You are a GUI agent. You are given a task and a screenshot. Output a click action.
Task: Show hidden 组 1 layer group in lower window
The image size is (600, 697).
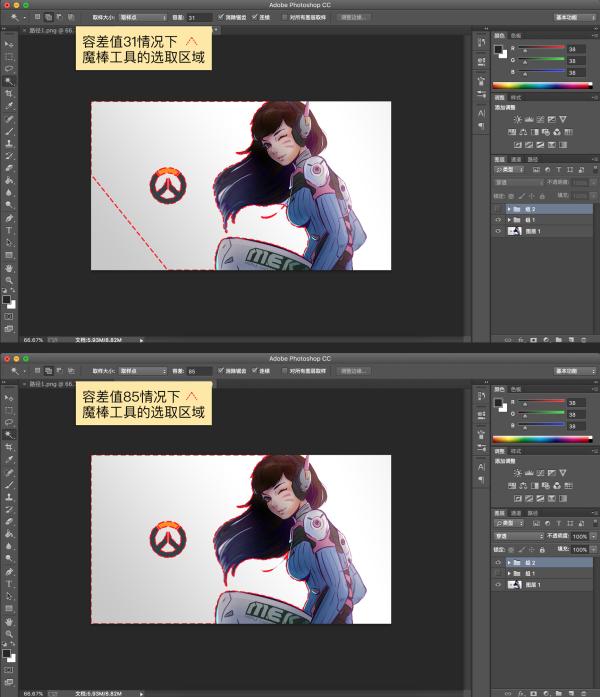[x=498, y=573]
